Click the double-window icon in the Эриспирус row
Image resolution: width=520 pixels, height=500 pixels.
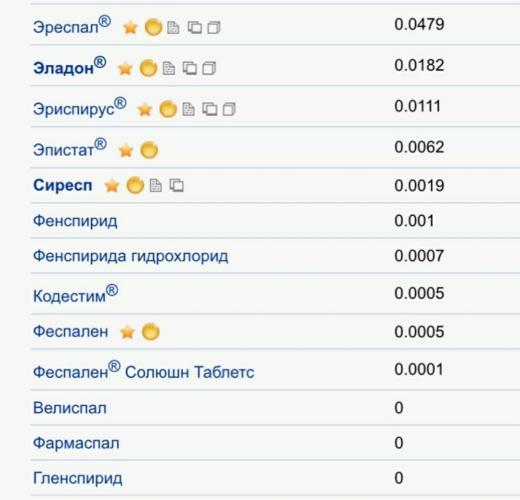coord(210,109)
